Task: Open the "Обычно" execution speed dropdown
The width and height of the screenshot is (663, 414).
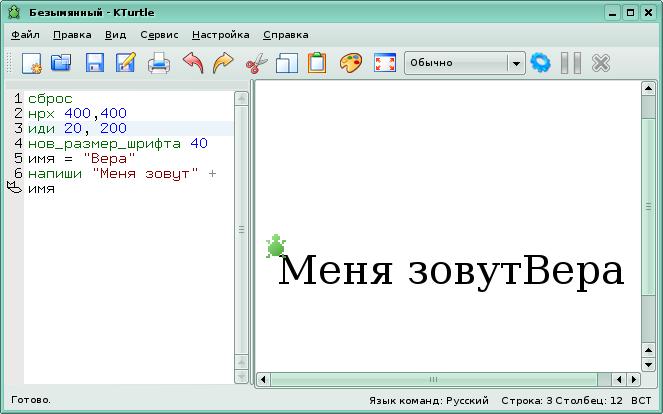Action: click(x=455, y=63)
